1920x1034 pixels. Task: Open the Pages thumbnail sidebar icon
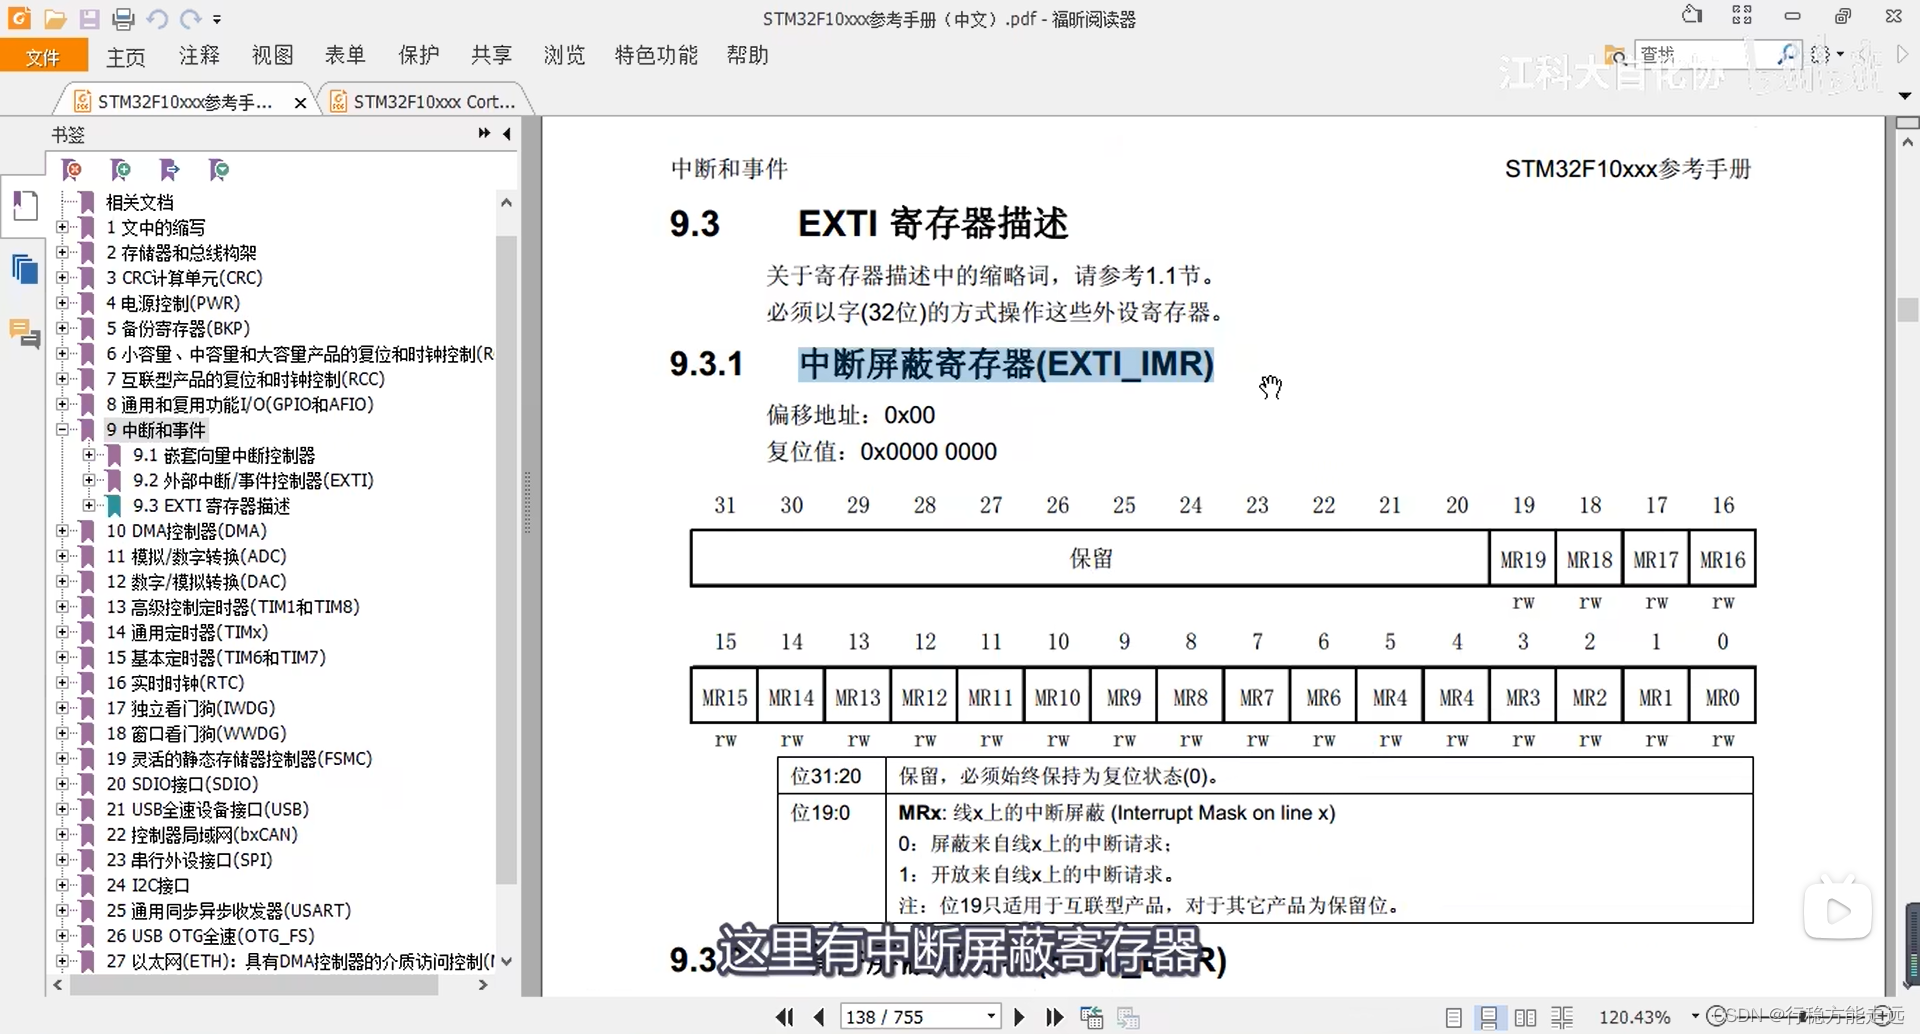click(x=24, y=269)
